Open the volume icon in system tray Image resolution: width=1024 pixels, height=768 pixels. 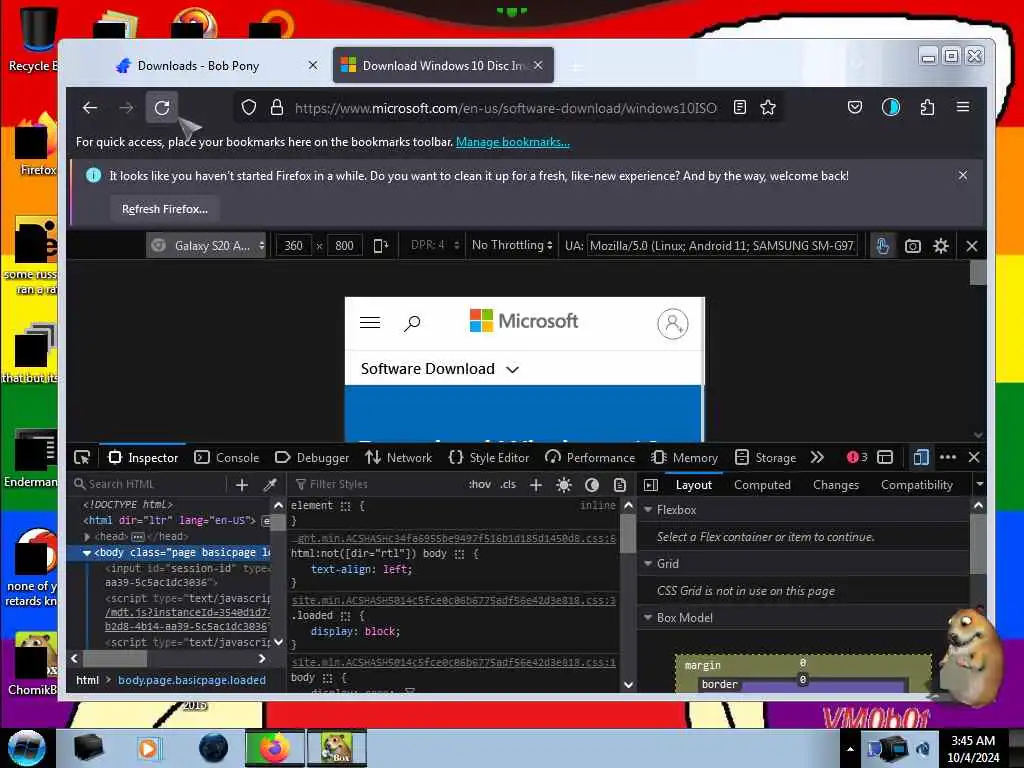(923, 749)
